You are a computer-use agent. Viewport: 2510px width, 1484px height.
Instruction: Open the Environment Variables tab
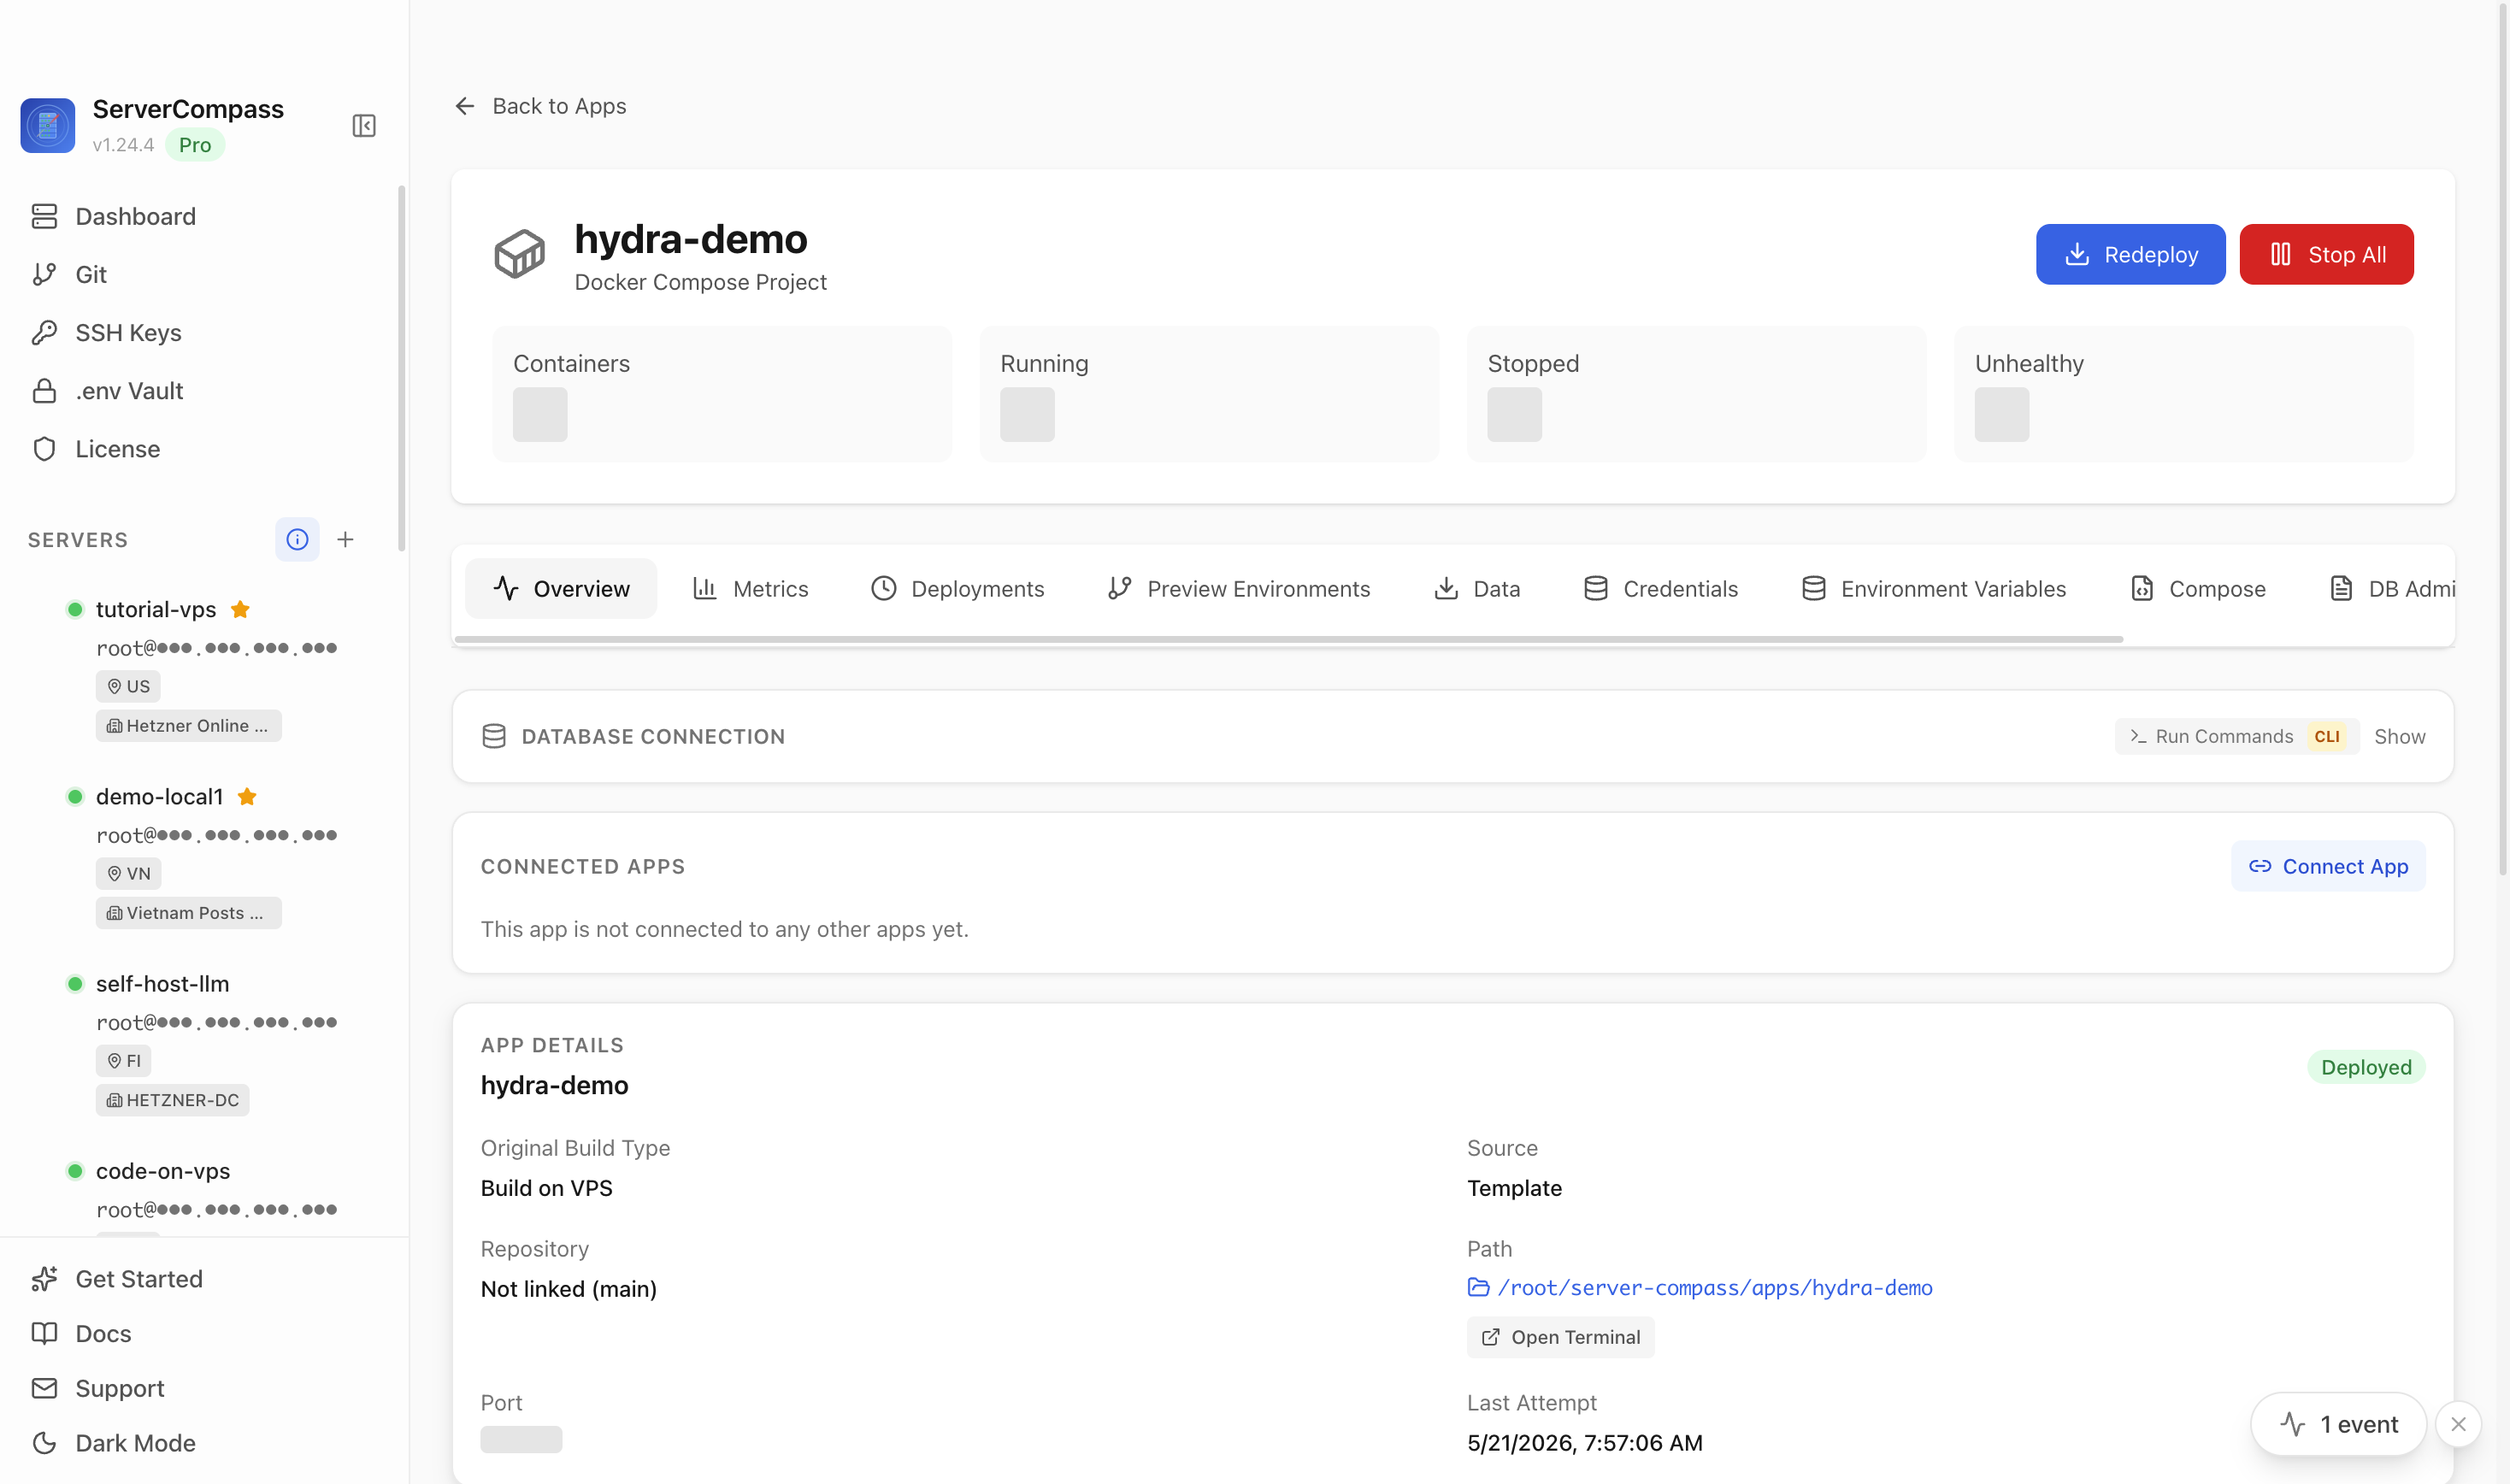pyautogui.click(x=1933, y=588)
